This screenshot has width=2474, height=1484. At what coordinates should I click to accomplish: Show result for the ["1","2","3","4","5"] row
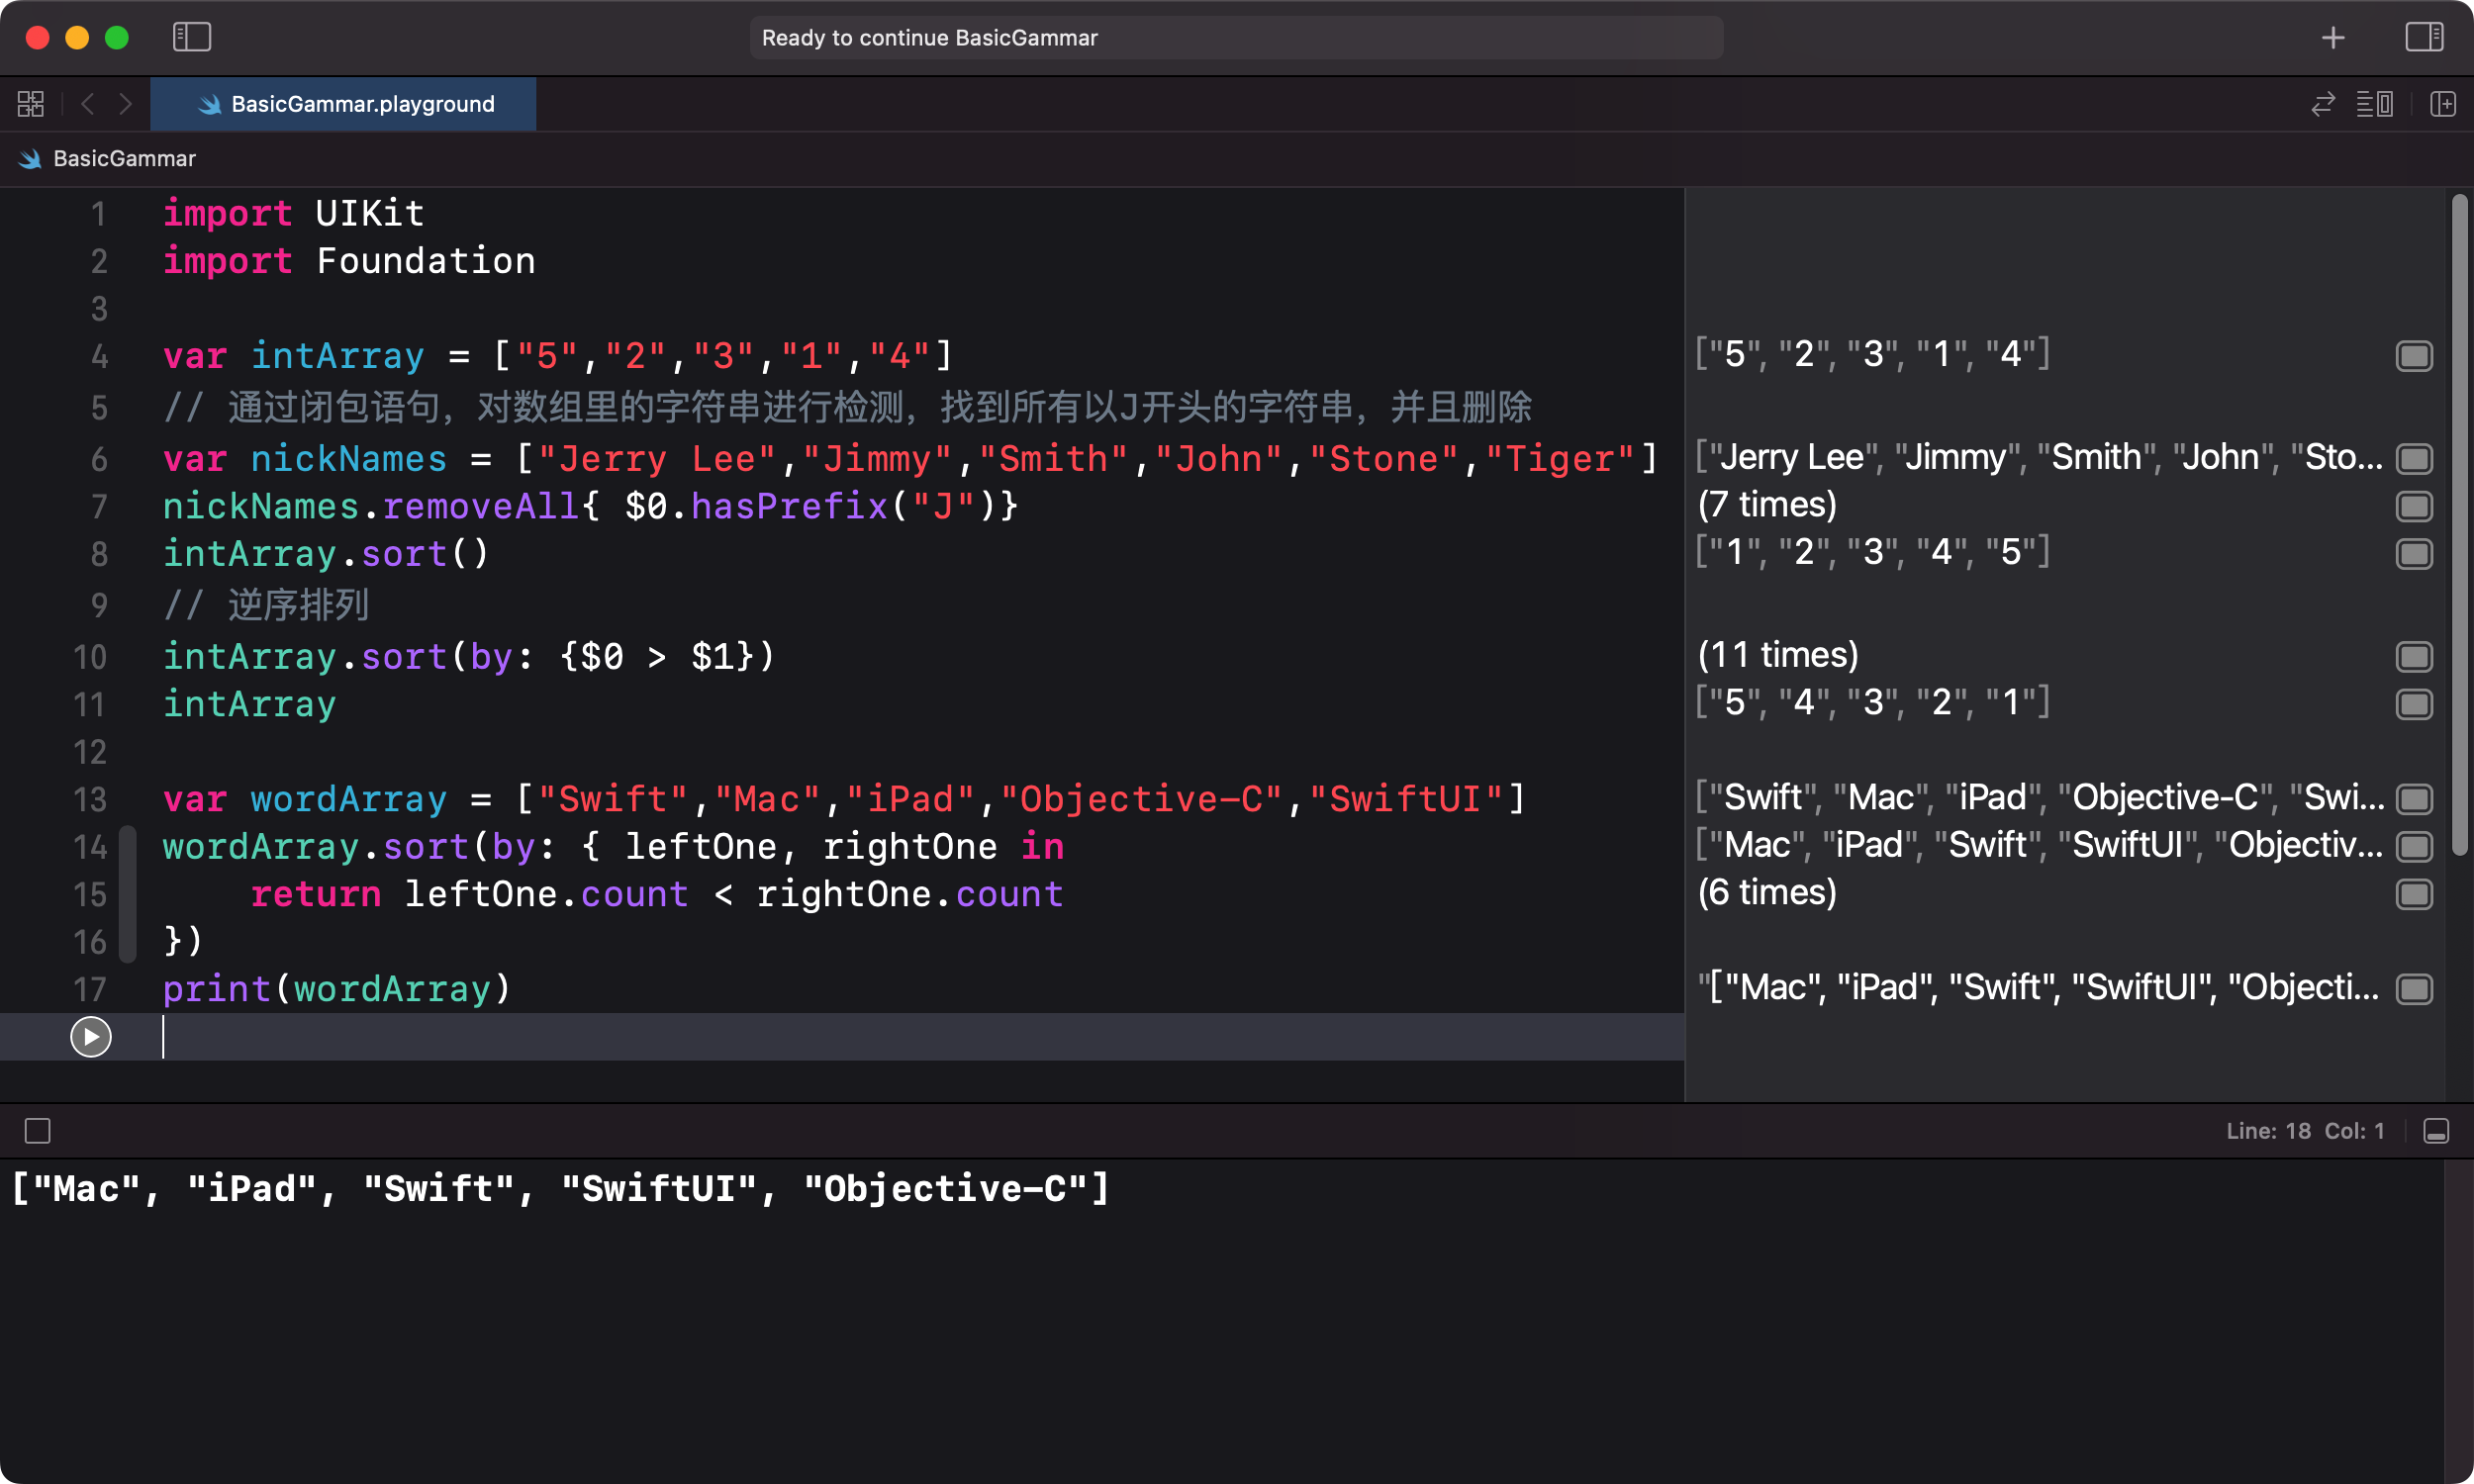point(2414,554)
